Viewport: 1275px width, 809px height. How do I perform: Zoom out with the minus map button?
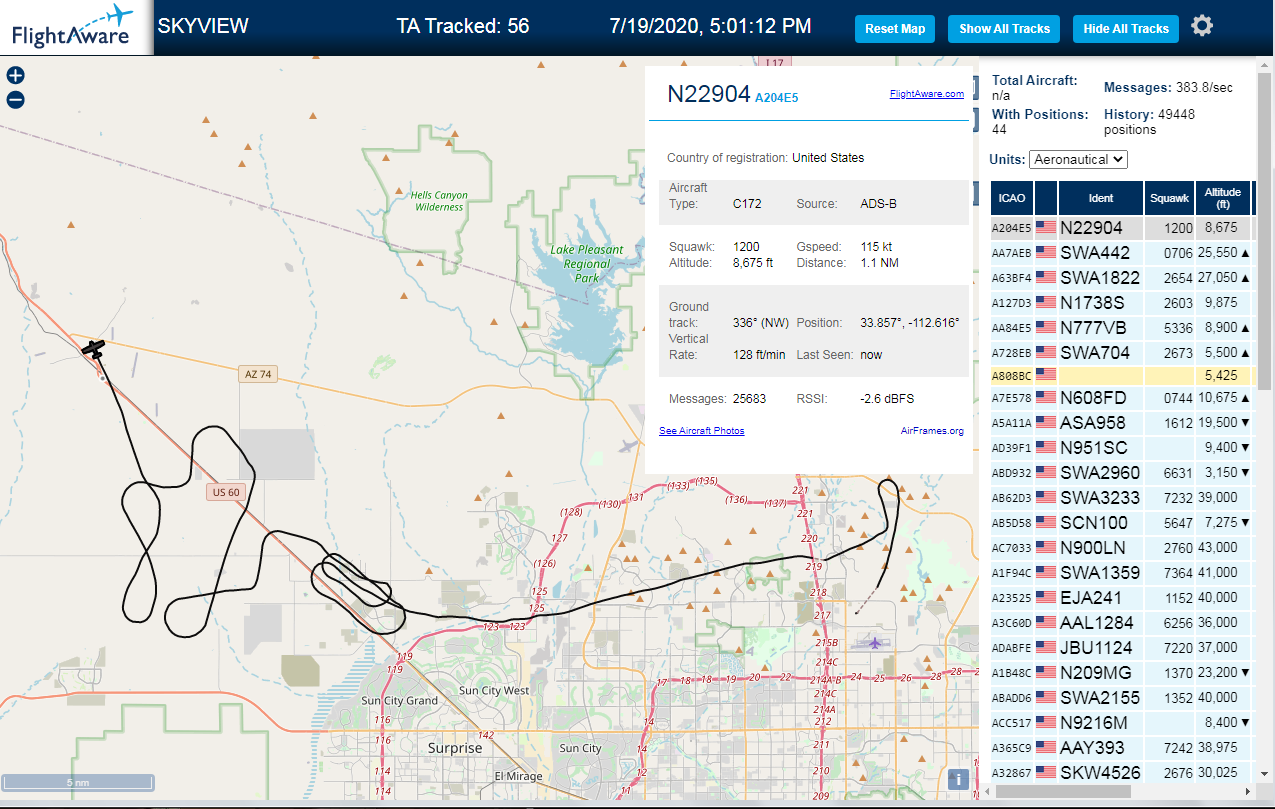point(15,100)
